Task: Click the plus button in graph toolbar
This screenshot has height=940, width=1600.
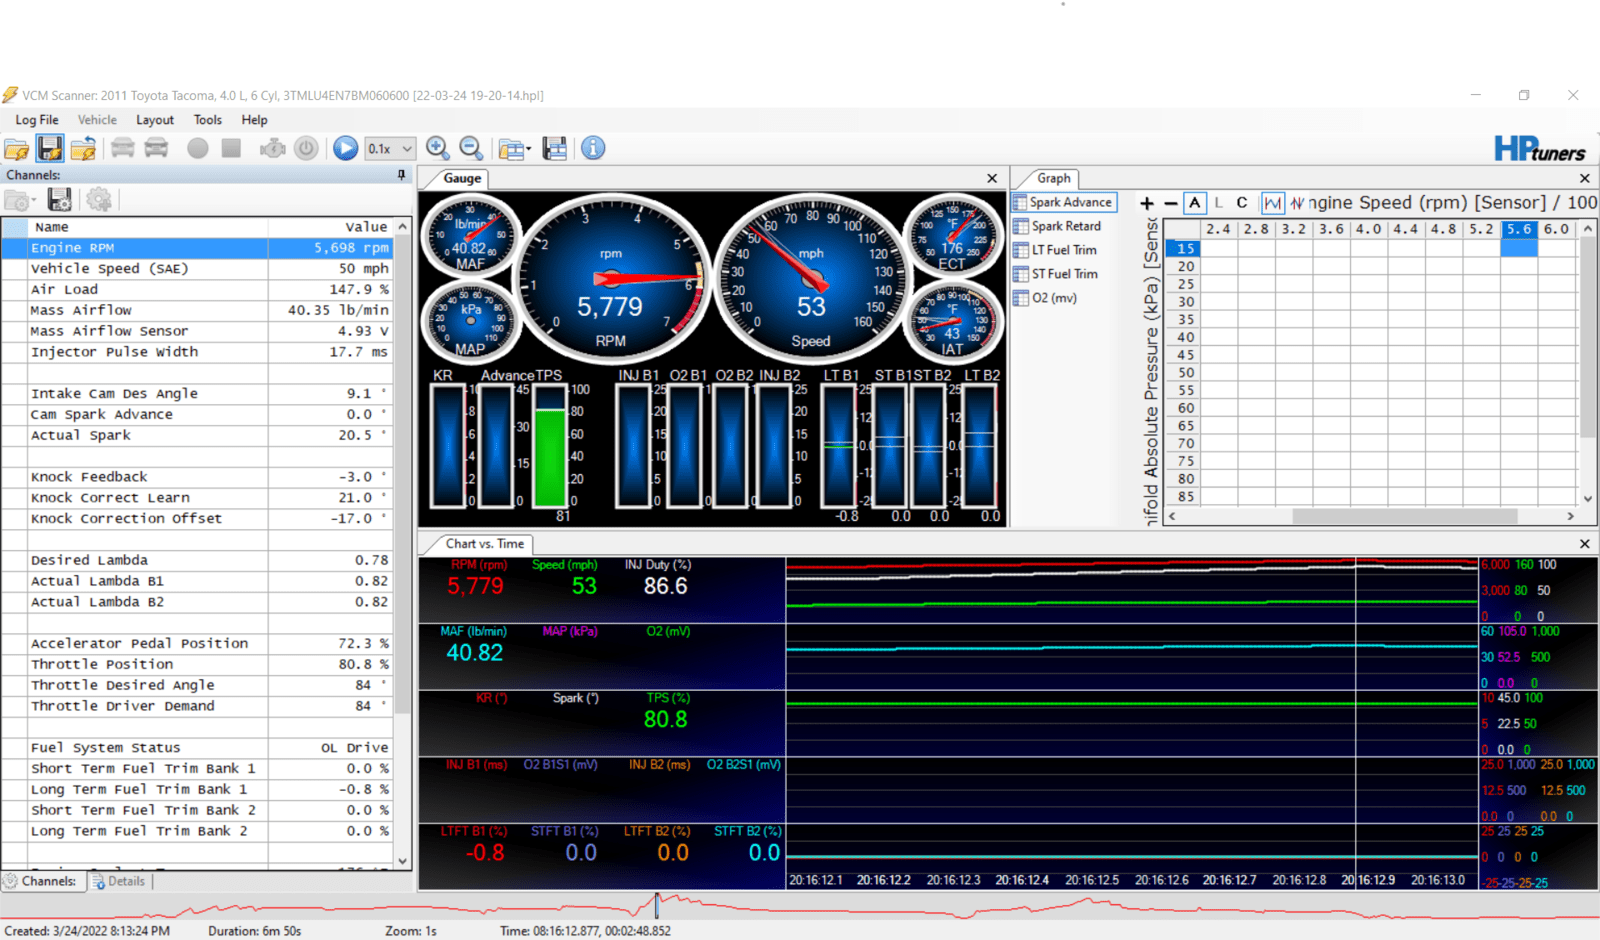Action: click(1147, 203)
